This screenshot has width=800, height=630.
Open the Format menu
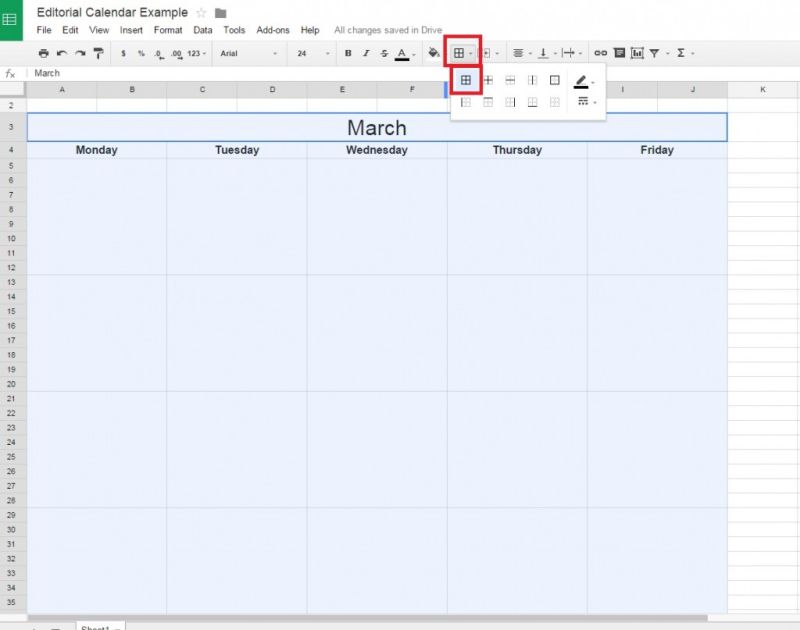[167, 30]
